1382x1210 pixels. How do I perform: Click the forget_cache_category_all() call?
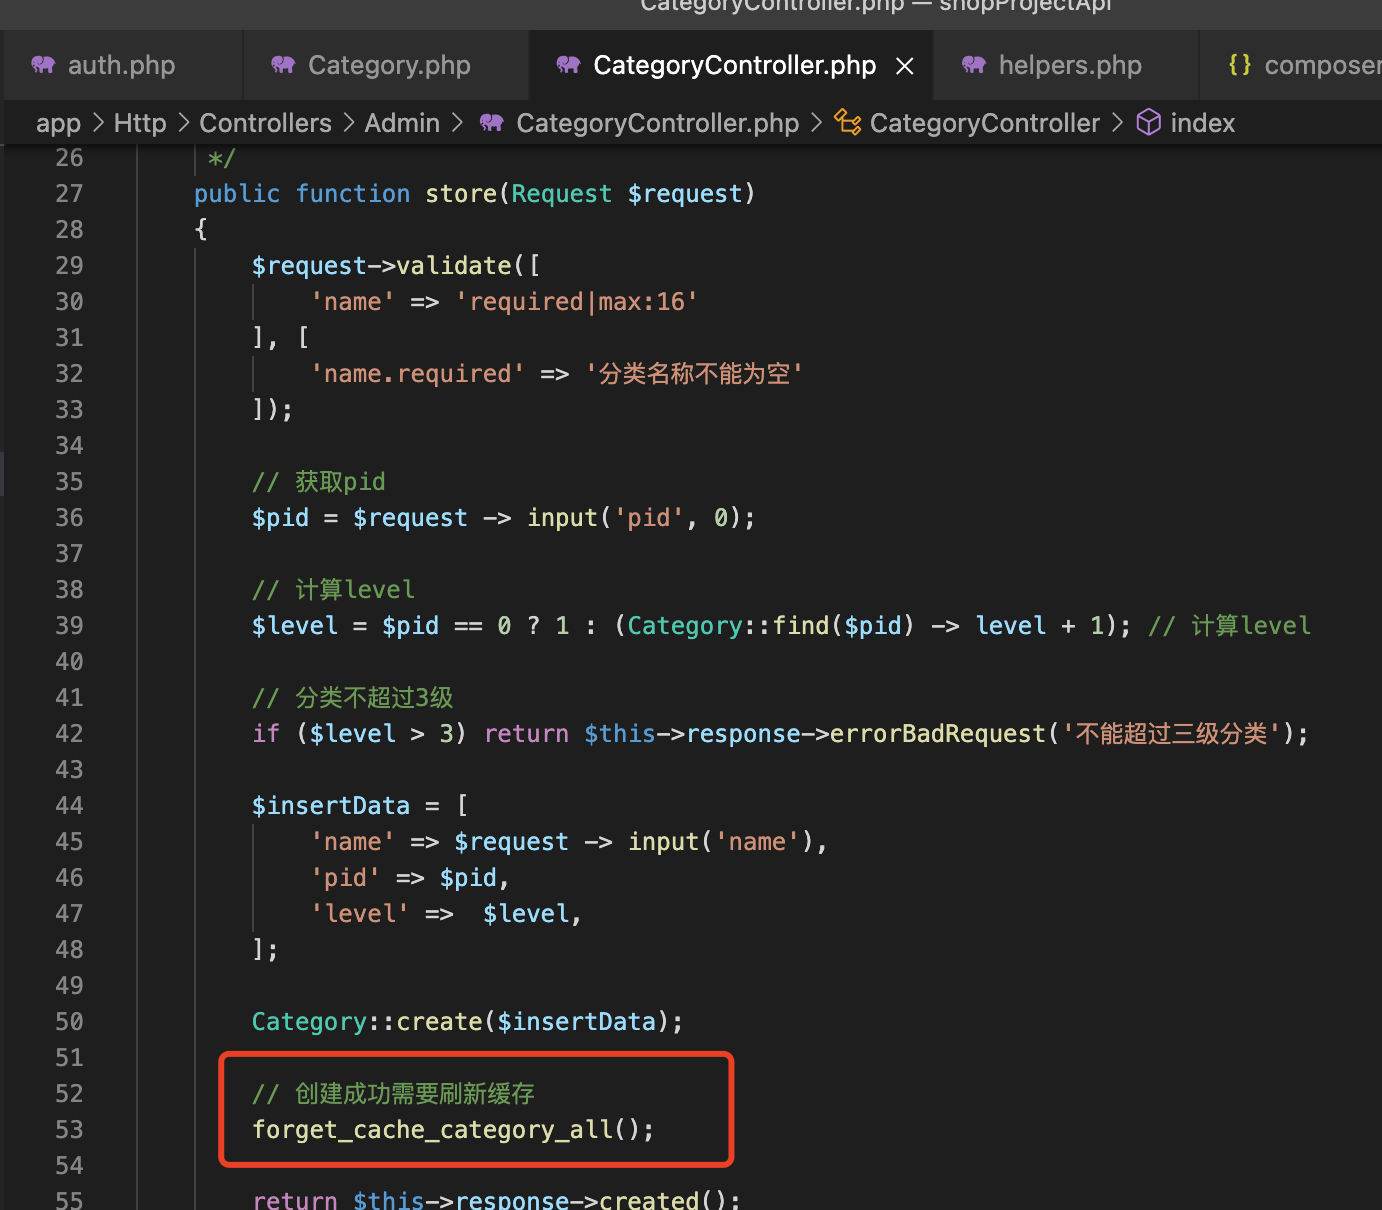click(453, 1130)
